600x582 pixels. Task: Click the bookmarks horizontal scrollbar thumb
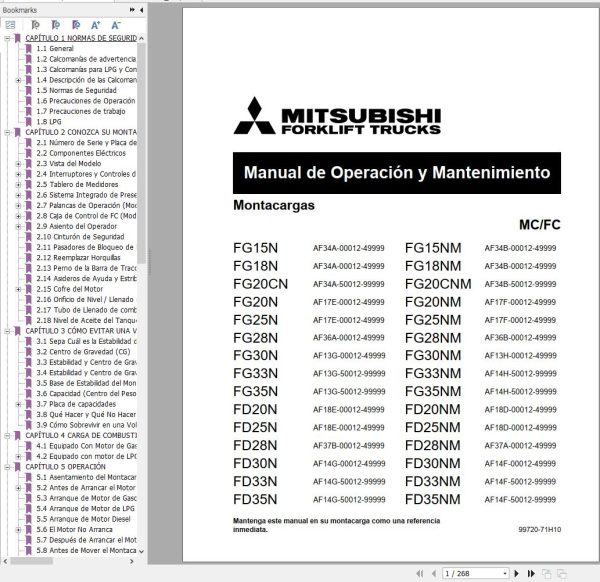point(31,561)
